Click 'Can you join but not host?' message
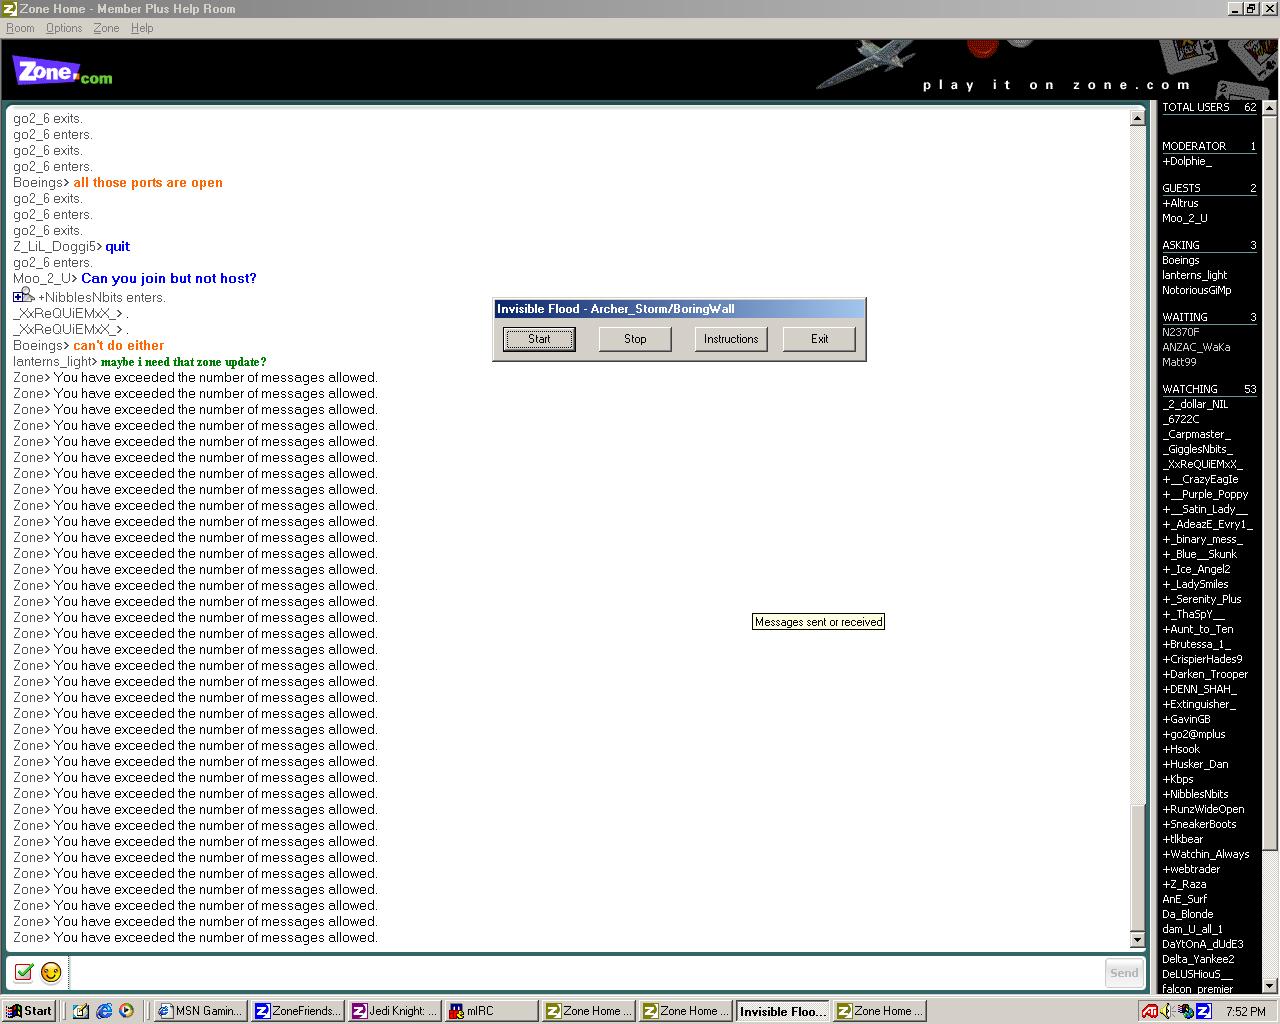The height and width of the screenshot is (1024, 1280). (169, 278)
